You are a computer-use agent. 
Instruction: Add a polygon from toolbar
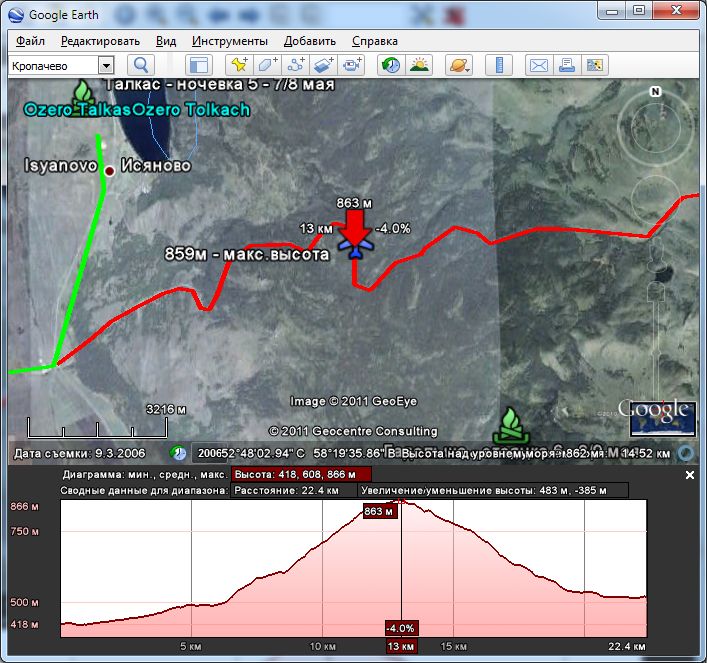tap(267, 65)
